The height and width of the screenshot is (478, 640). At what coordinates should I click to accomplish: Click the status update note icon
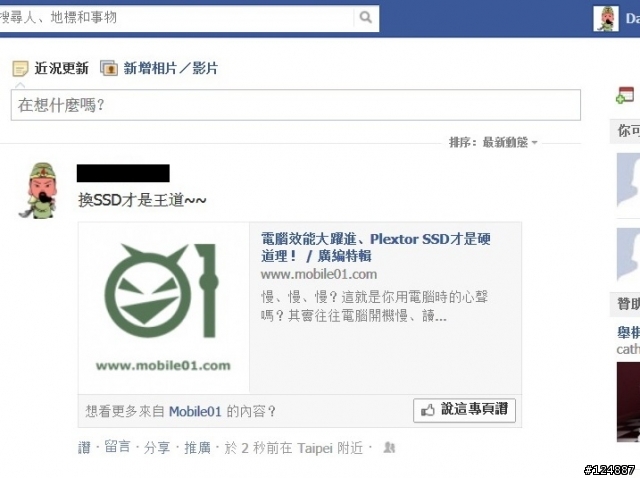[x=20, y=69]
